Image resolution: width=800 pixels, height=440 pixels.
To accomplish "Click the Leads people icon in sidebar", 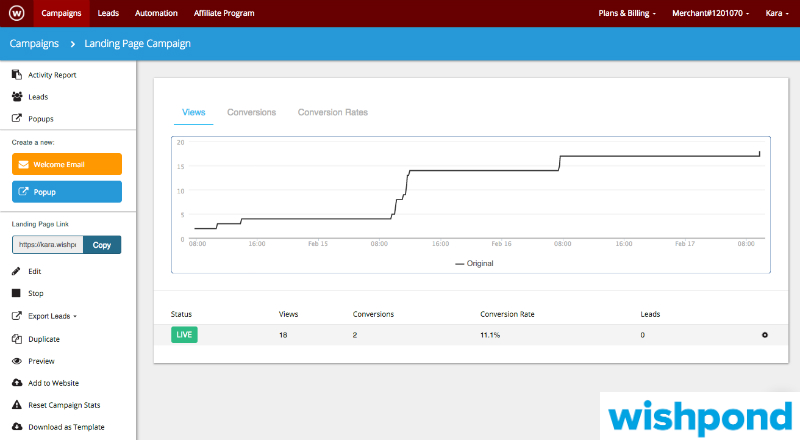I will coord(17,97).
